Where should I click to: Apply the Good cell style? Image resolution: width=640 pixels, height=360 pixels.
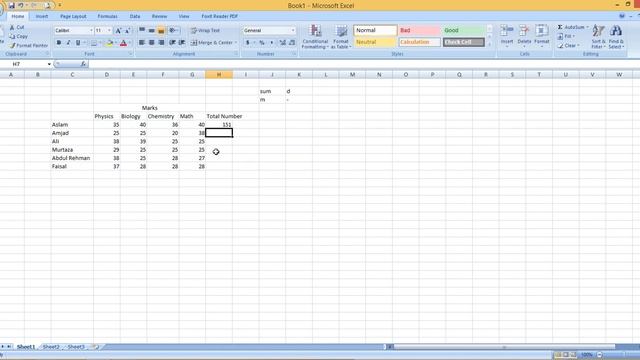coord(463,30)
